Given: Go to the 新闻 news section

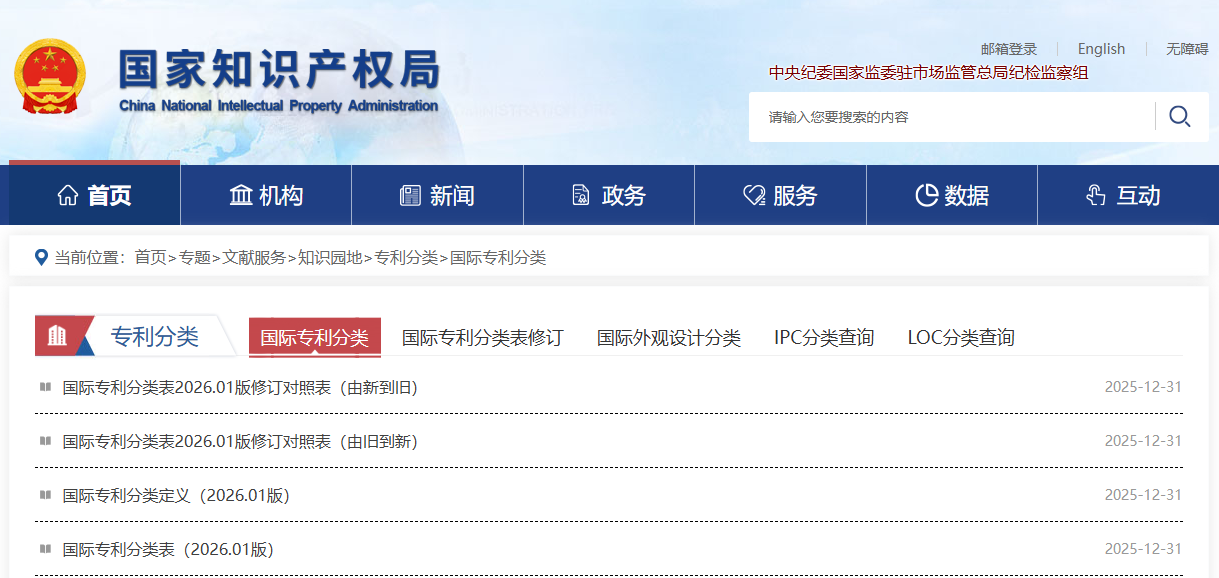Looking at the screenshot, I should 437,196.
